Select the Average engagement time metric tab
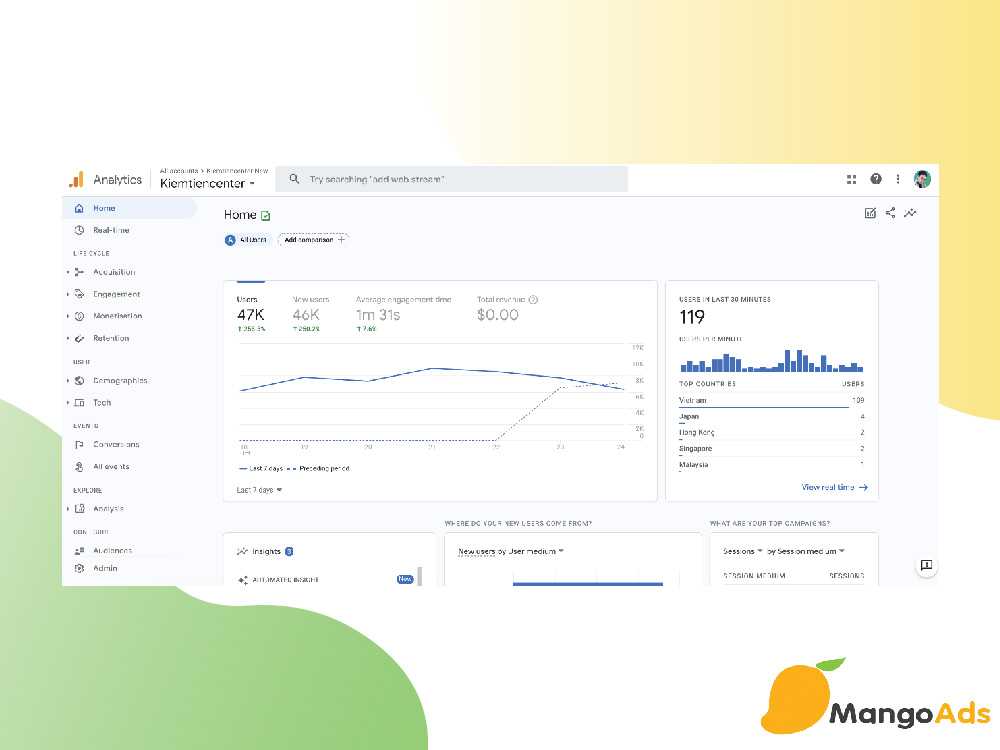The width and height of the screenshot is (1000, 750). (x=403, y=314)
